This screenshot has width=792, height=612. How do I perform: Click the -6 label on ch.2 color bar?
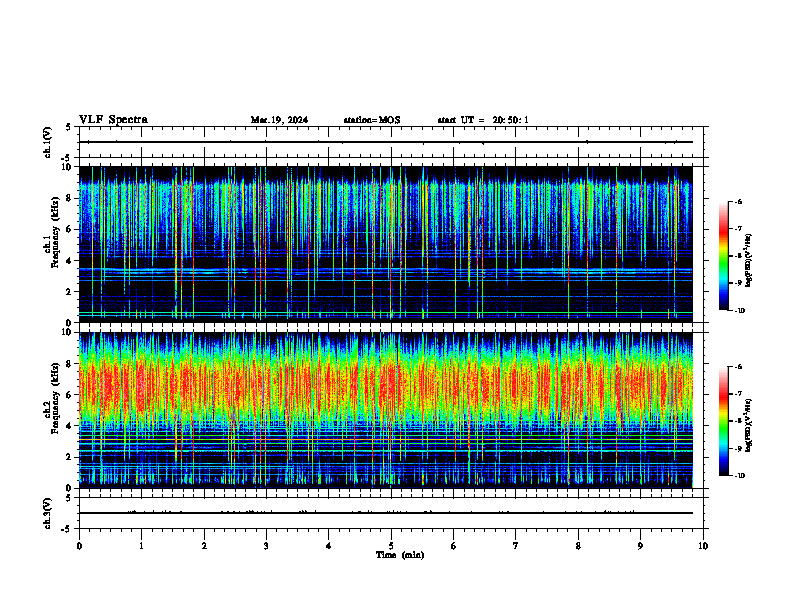point(738,367)
